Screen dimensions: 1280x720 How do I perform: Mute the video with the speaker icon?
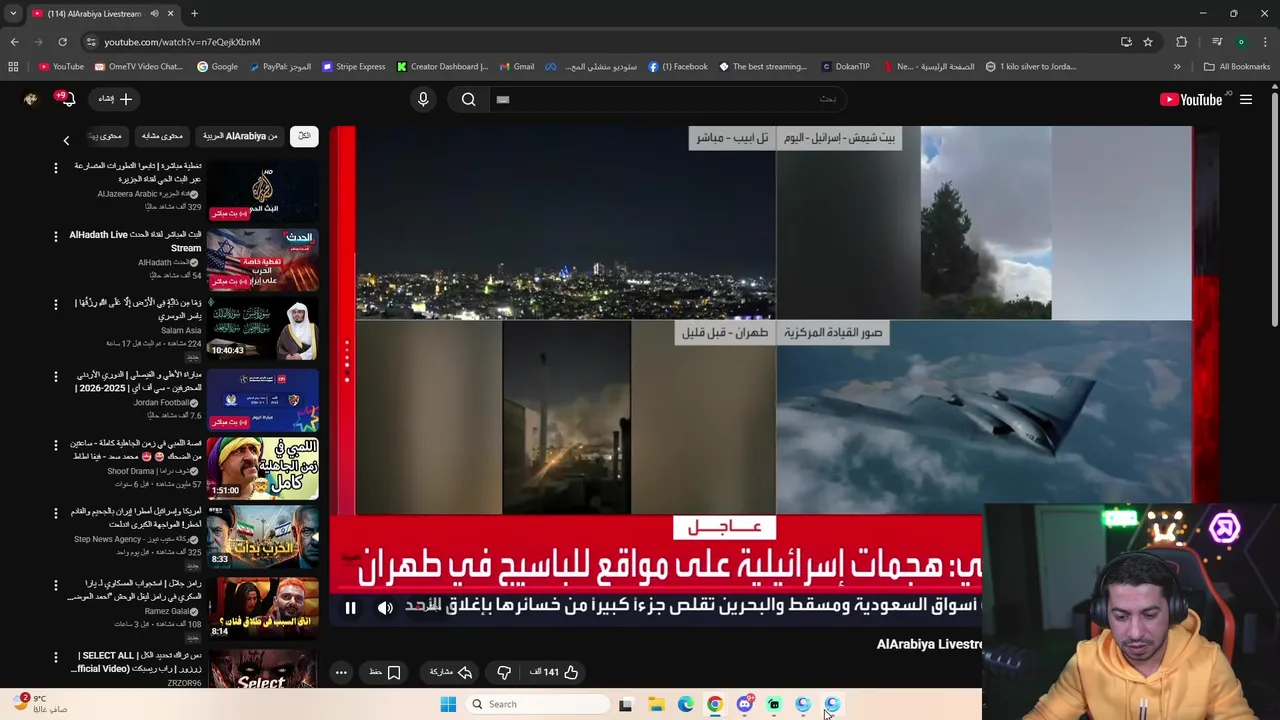pos(385,607)
